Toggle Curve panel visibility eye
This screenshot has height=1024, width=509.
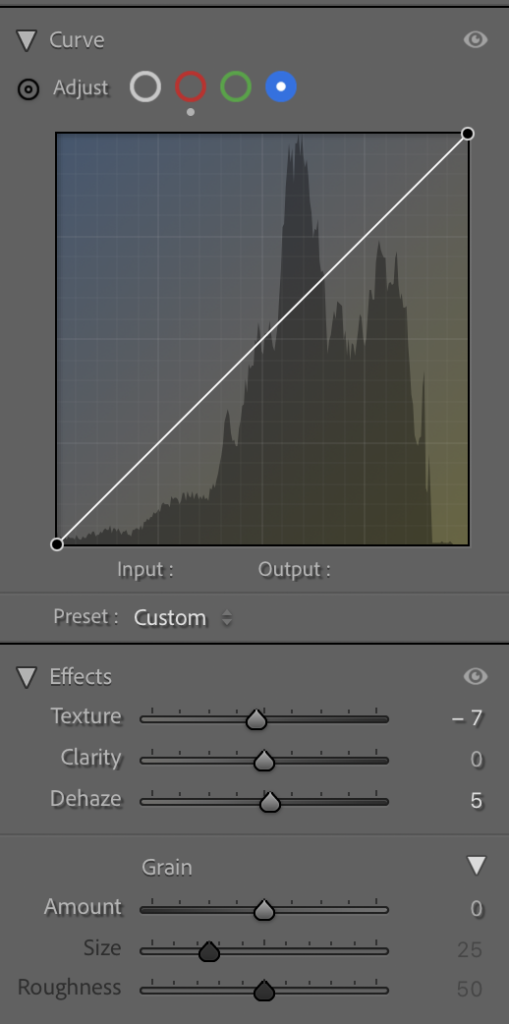tap(475, 40)
